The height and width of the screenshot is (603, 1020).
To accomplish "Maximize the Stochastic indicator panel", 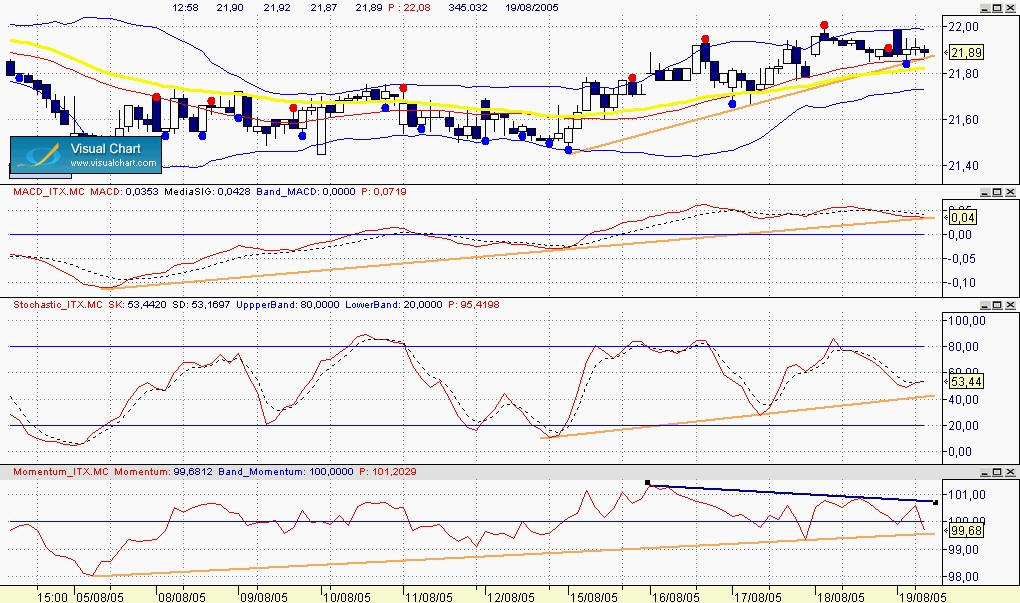I will click(x=997, y=303).
